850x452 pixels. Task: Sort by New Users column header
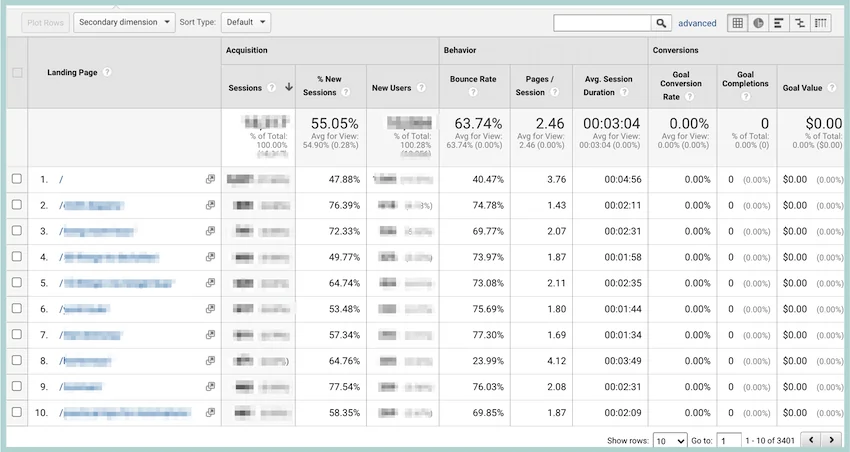click(x=391, y=88)
